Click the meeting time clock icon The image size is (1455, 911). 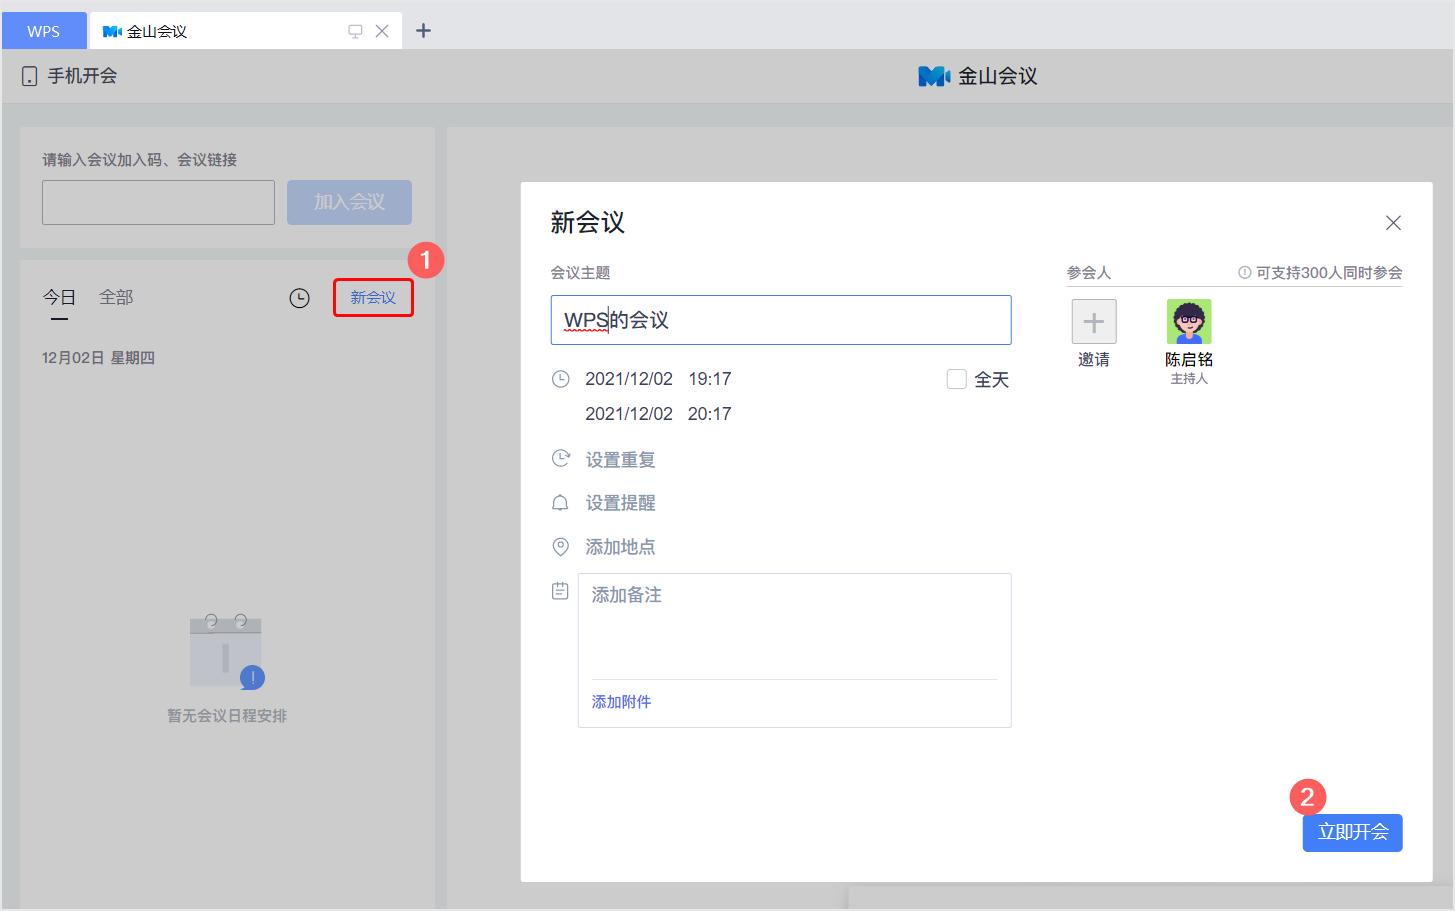click(x=561, y=379)
